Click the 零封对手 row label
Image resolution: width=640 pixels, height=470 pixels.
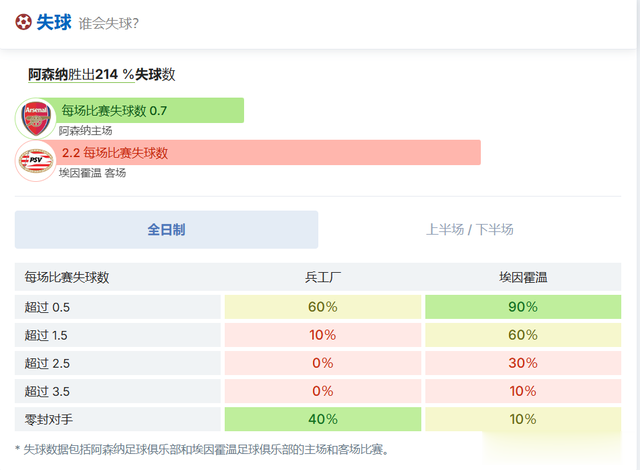[50, 419]
